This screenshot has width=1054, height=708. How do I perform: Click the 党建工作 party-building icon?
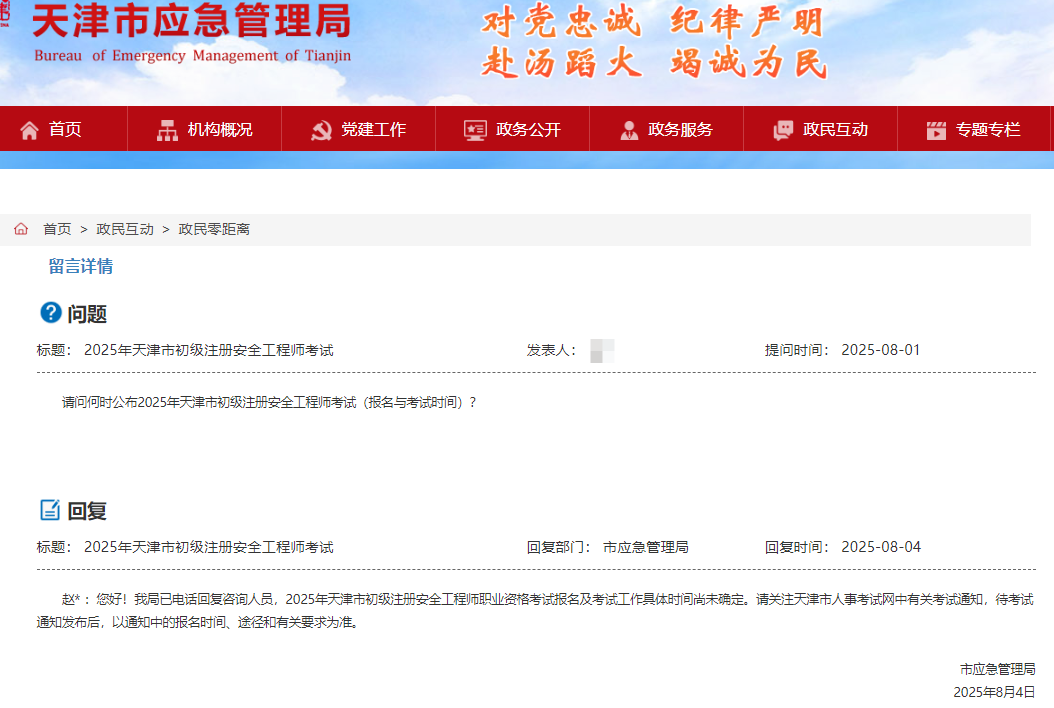(322, 128)
